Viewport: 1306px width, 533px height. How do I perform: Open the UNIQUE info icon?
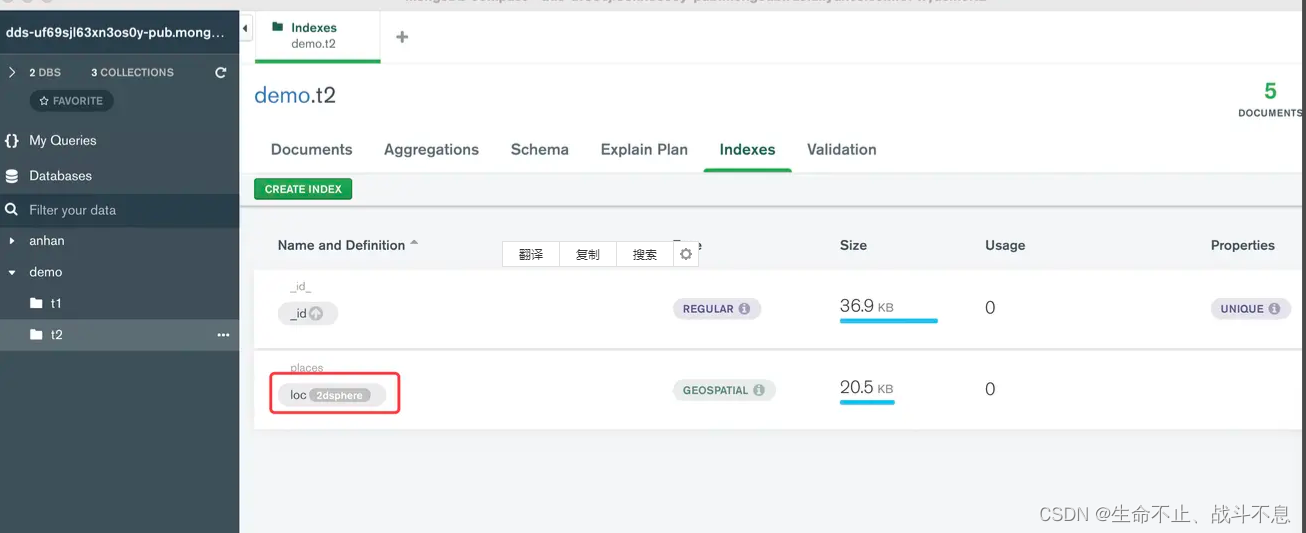[x=1274, y=309]
